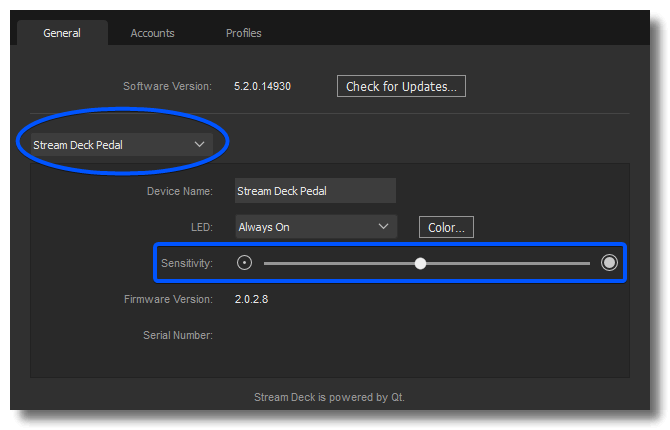Click the firmware version 2.0.2.8 value
The width and height of the screenshot is (670, 430).
point(251,299)
